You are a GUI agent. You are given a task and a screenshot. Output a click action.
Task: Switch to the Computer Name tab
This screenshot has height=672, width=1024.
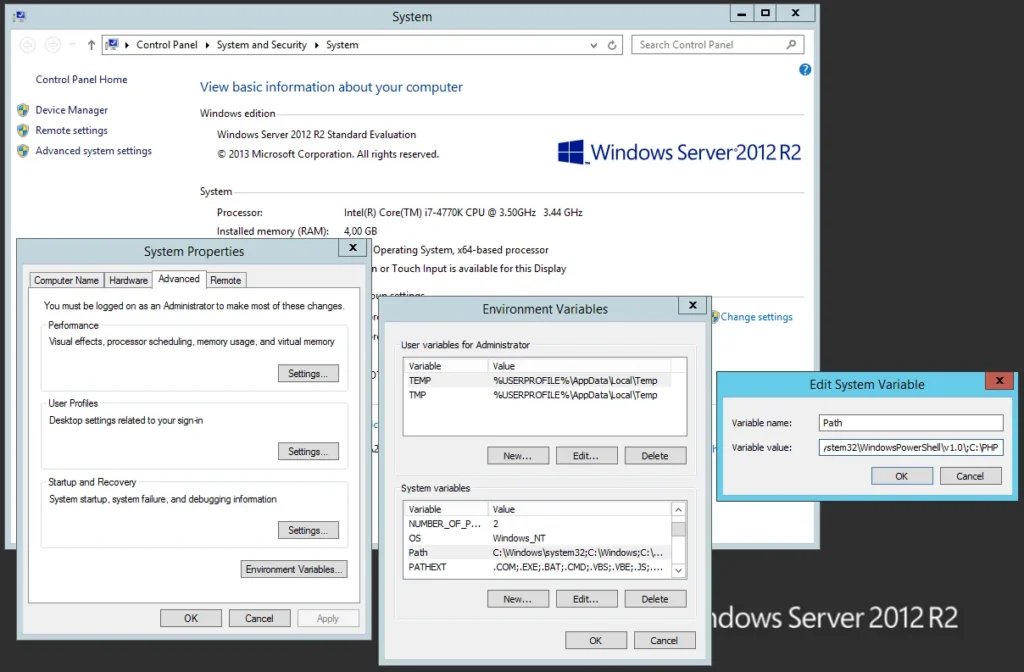pos(67,281)
